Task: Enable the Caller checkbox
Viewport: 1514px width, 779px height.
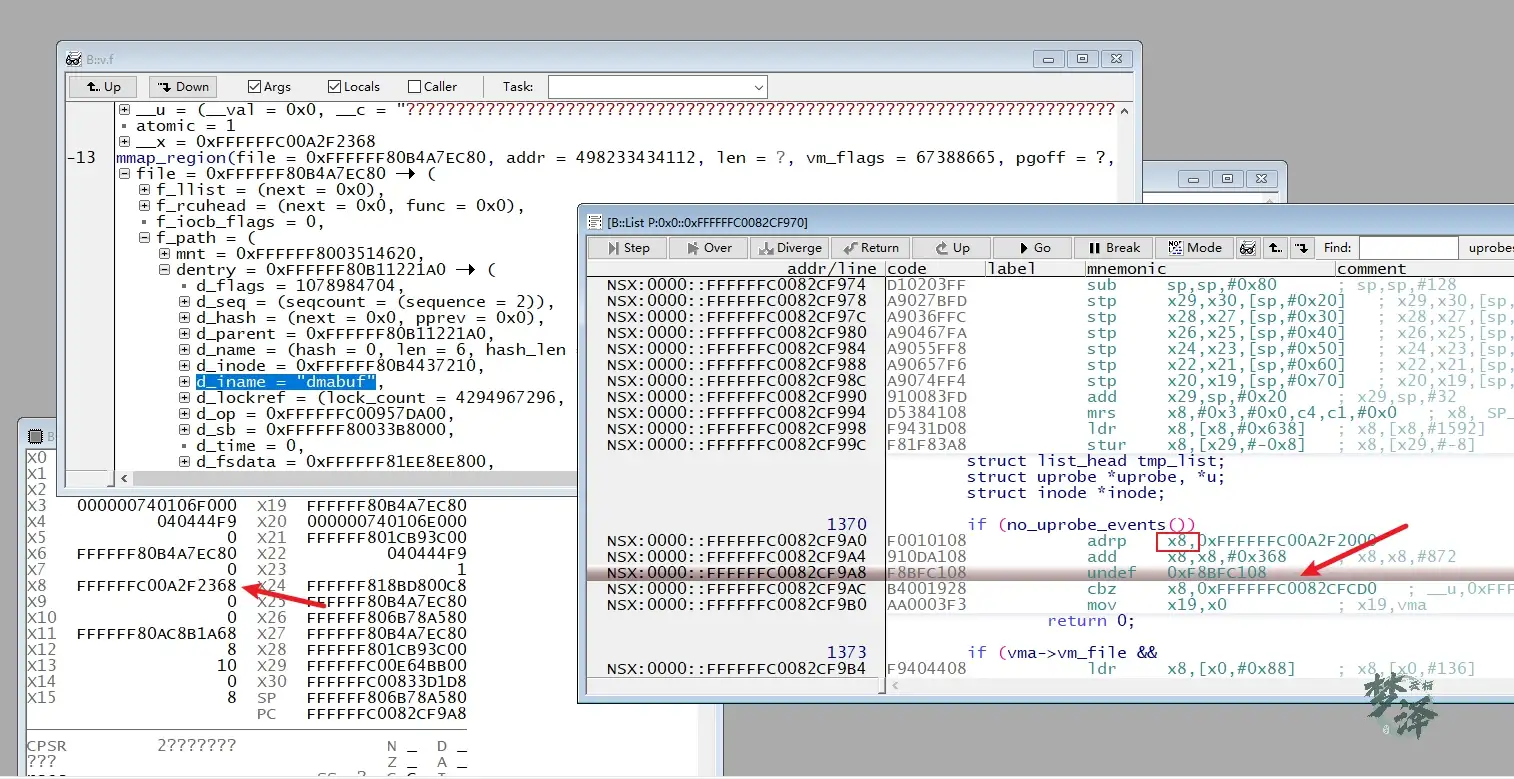Action: tap(415, 87)
